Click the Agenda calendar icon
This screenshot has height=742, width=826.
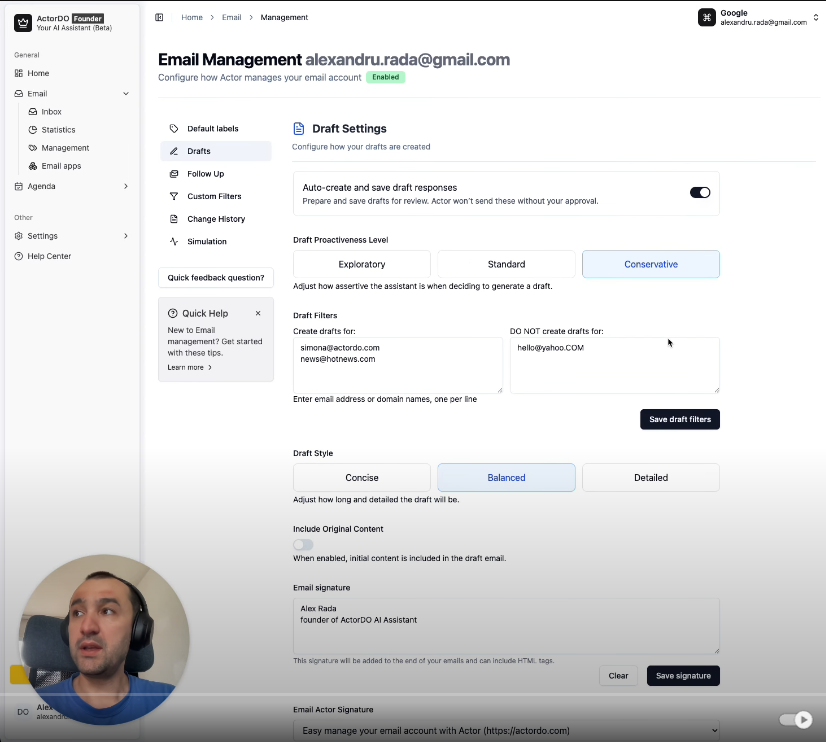(x=18, y=186)
